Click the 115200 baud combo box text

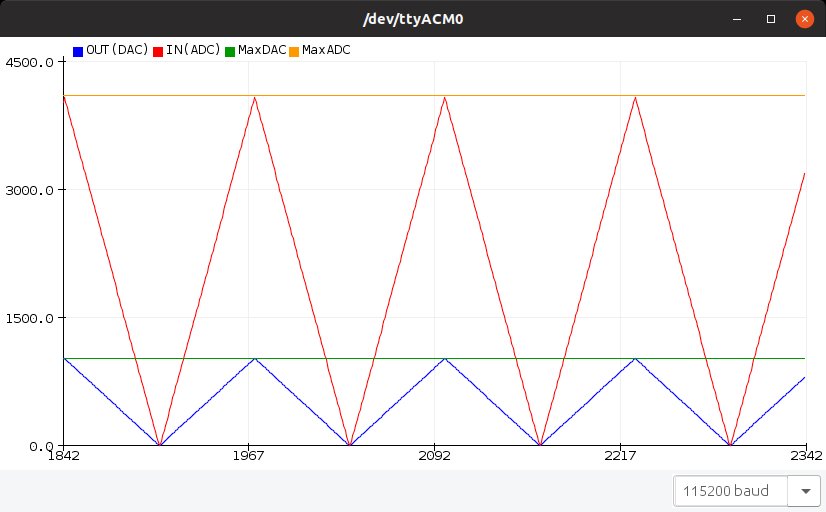pos(731,491)
